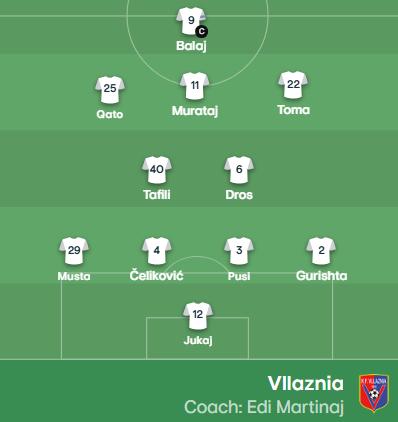Click the Čeliković name label
The image size is (398, 422).
tap(156, 275)
